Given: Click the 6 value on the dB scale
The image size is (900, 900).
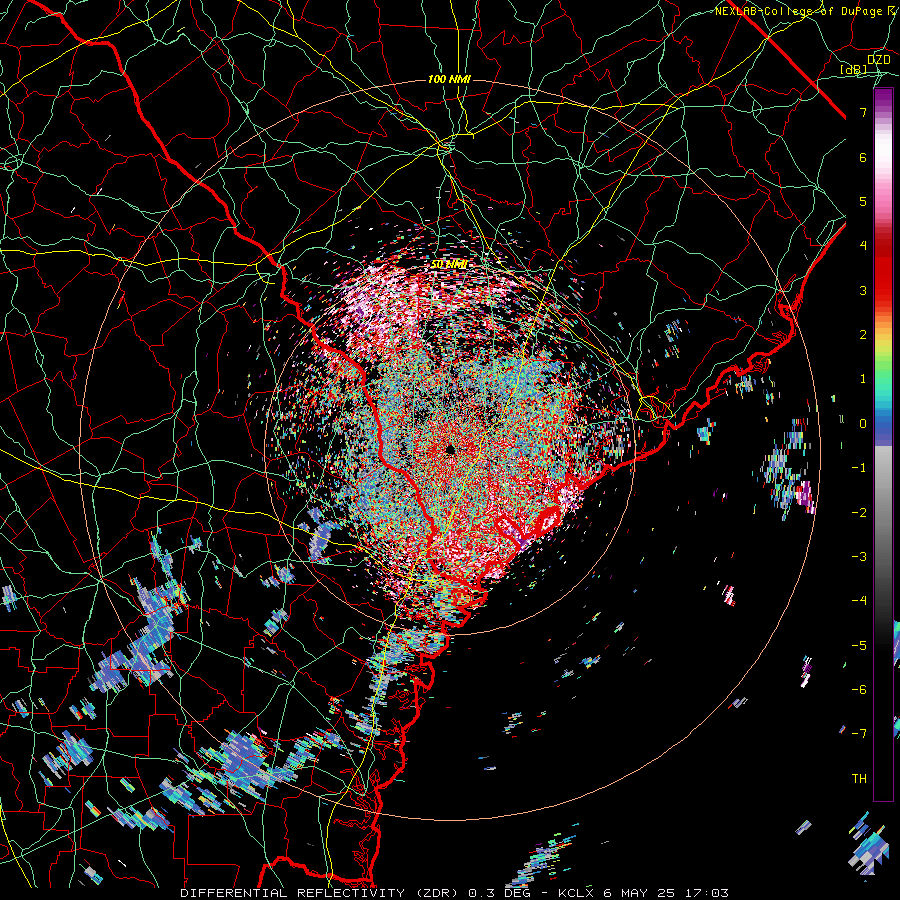Looking at the screenshot, I should point(863,157).
